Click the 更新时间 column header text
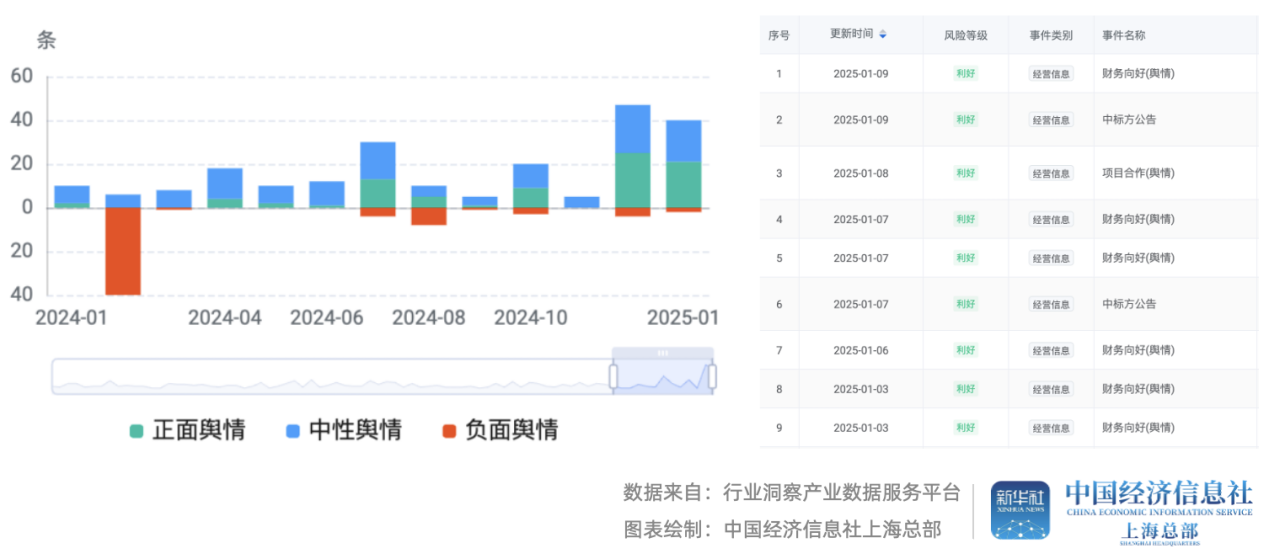Image resolution: width=1269 pixels, height=559 pixels. coord(851,34)
